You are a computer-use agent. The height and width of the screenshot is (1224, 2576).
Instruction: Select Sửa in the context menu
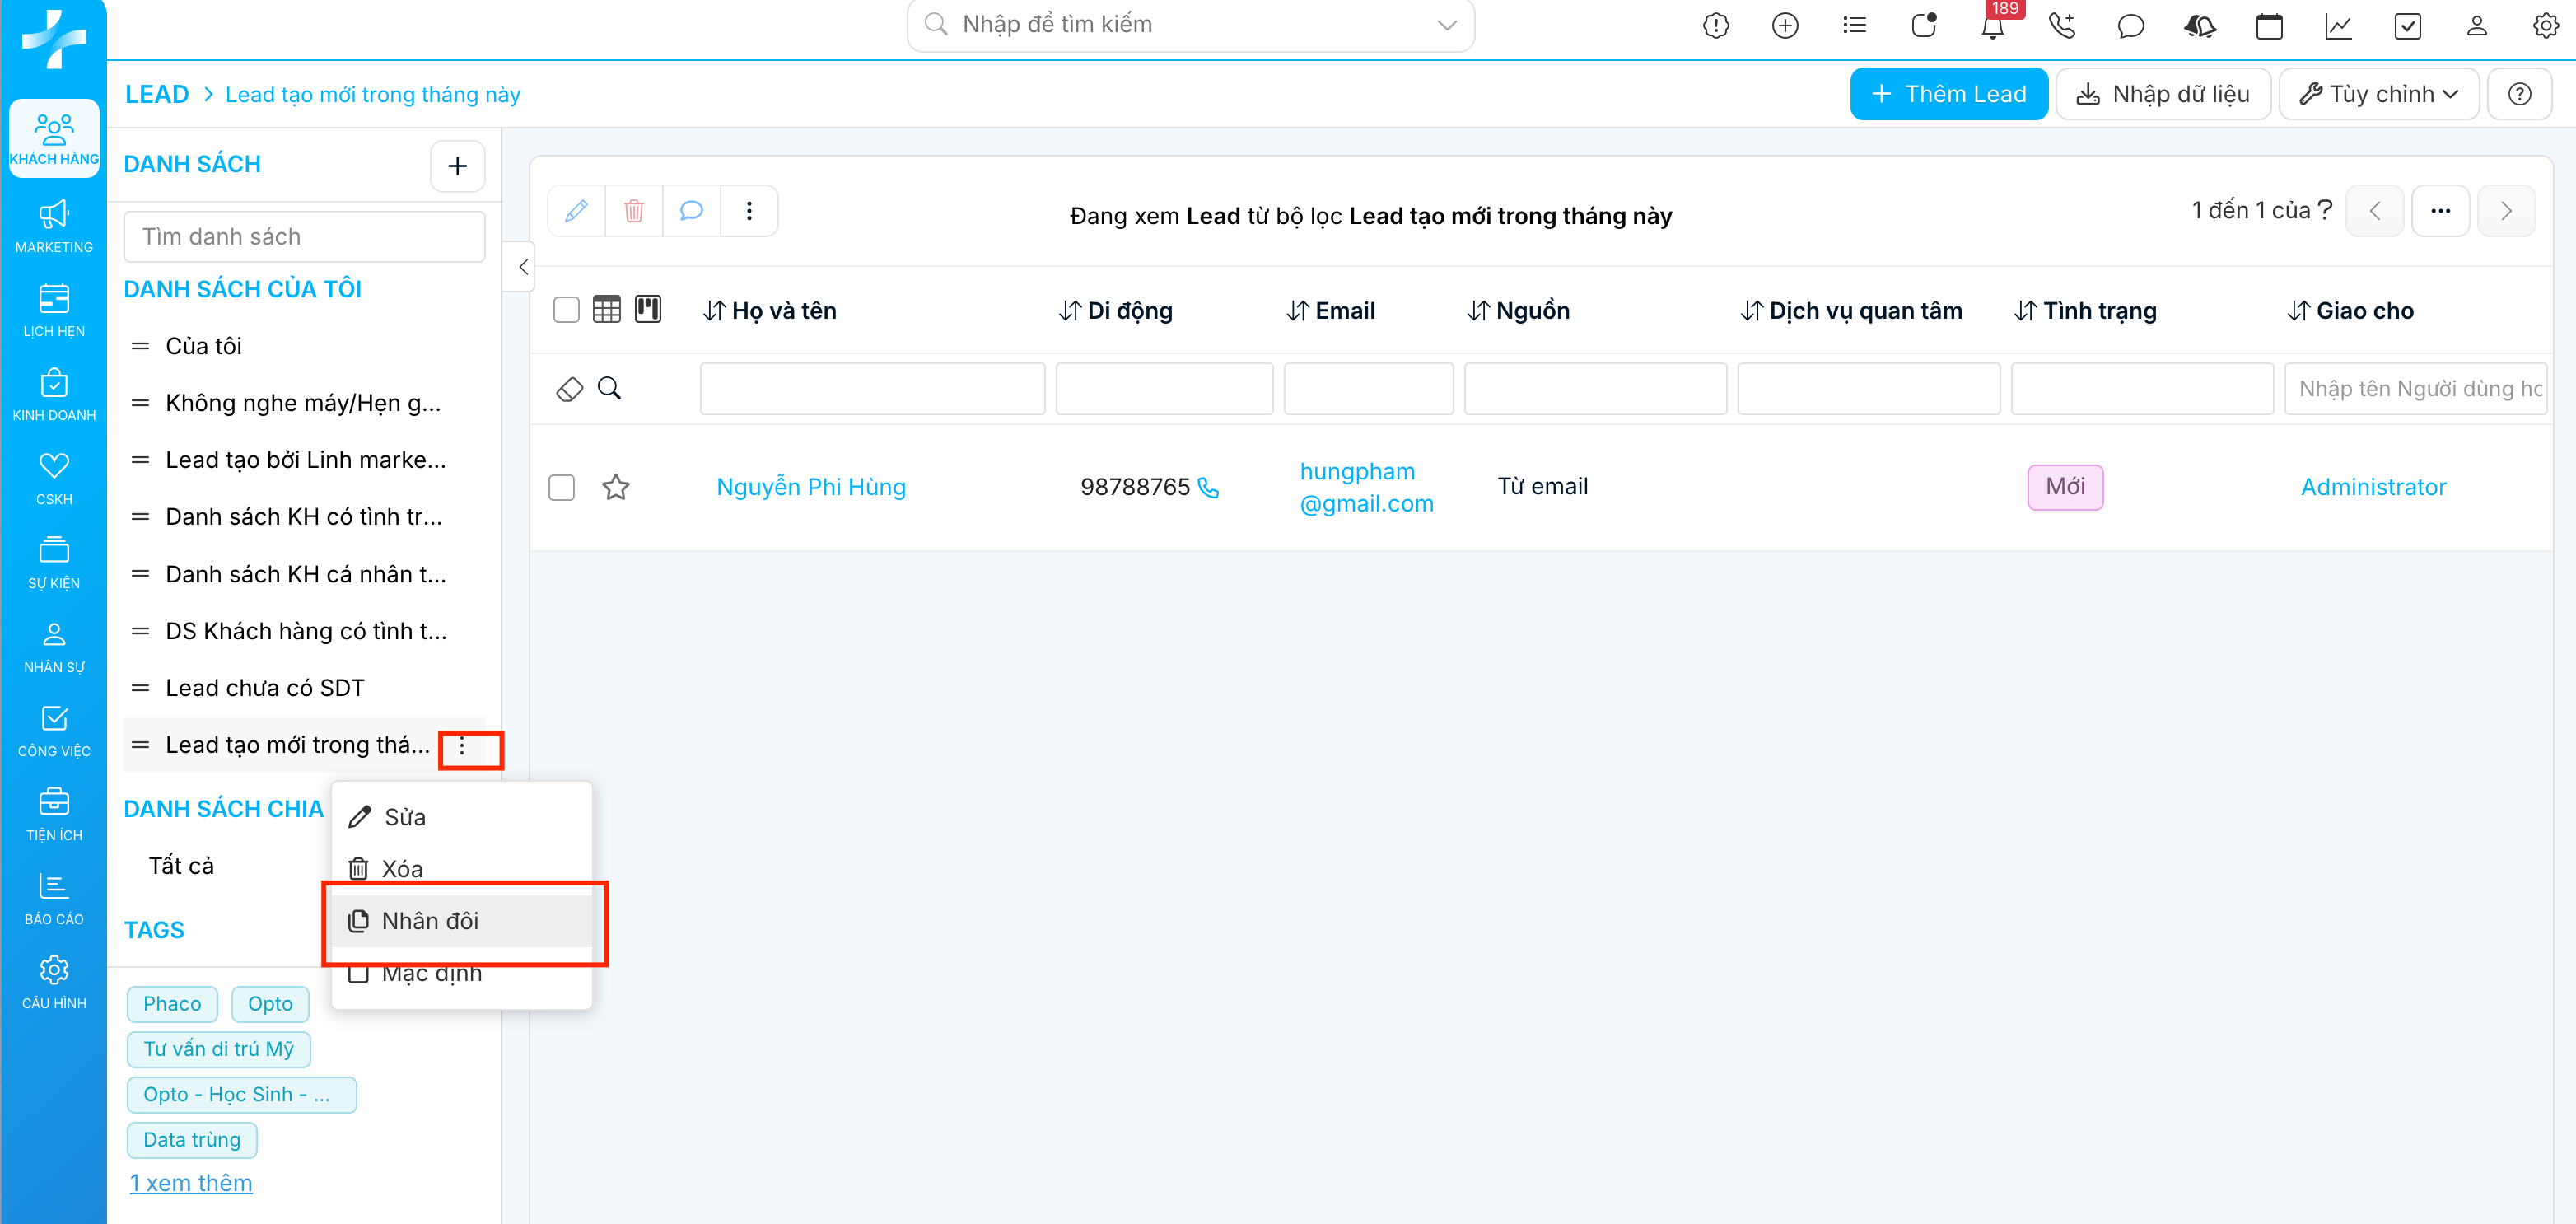[x=404, y=817]
